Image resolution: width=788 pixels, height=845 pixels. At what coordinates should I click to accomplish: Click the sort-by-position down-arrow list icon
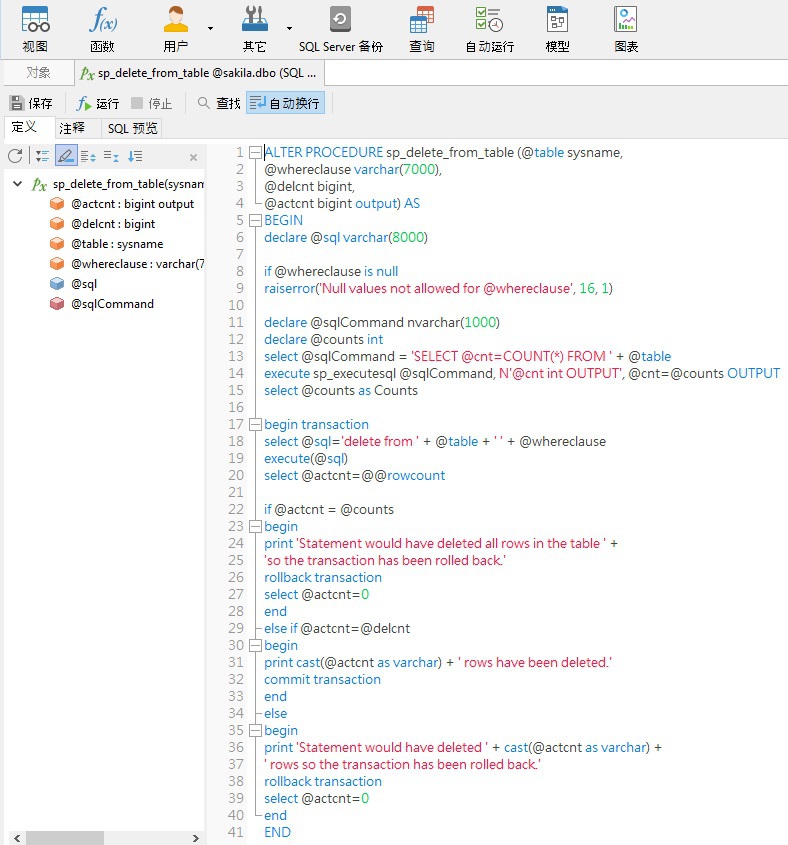click(x=135, y=156)
